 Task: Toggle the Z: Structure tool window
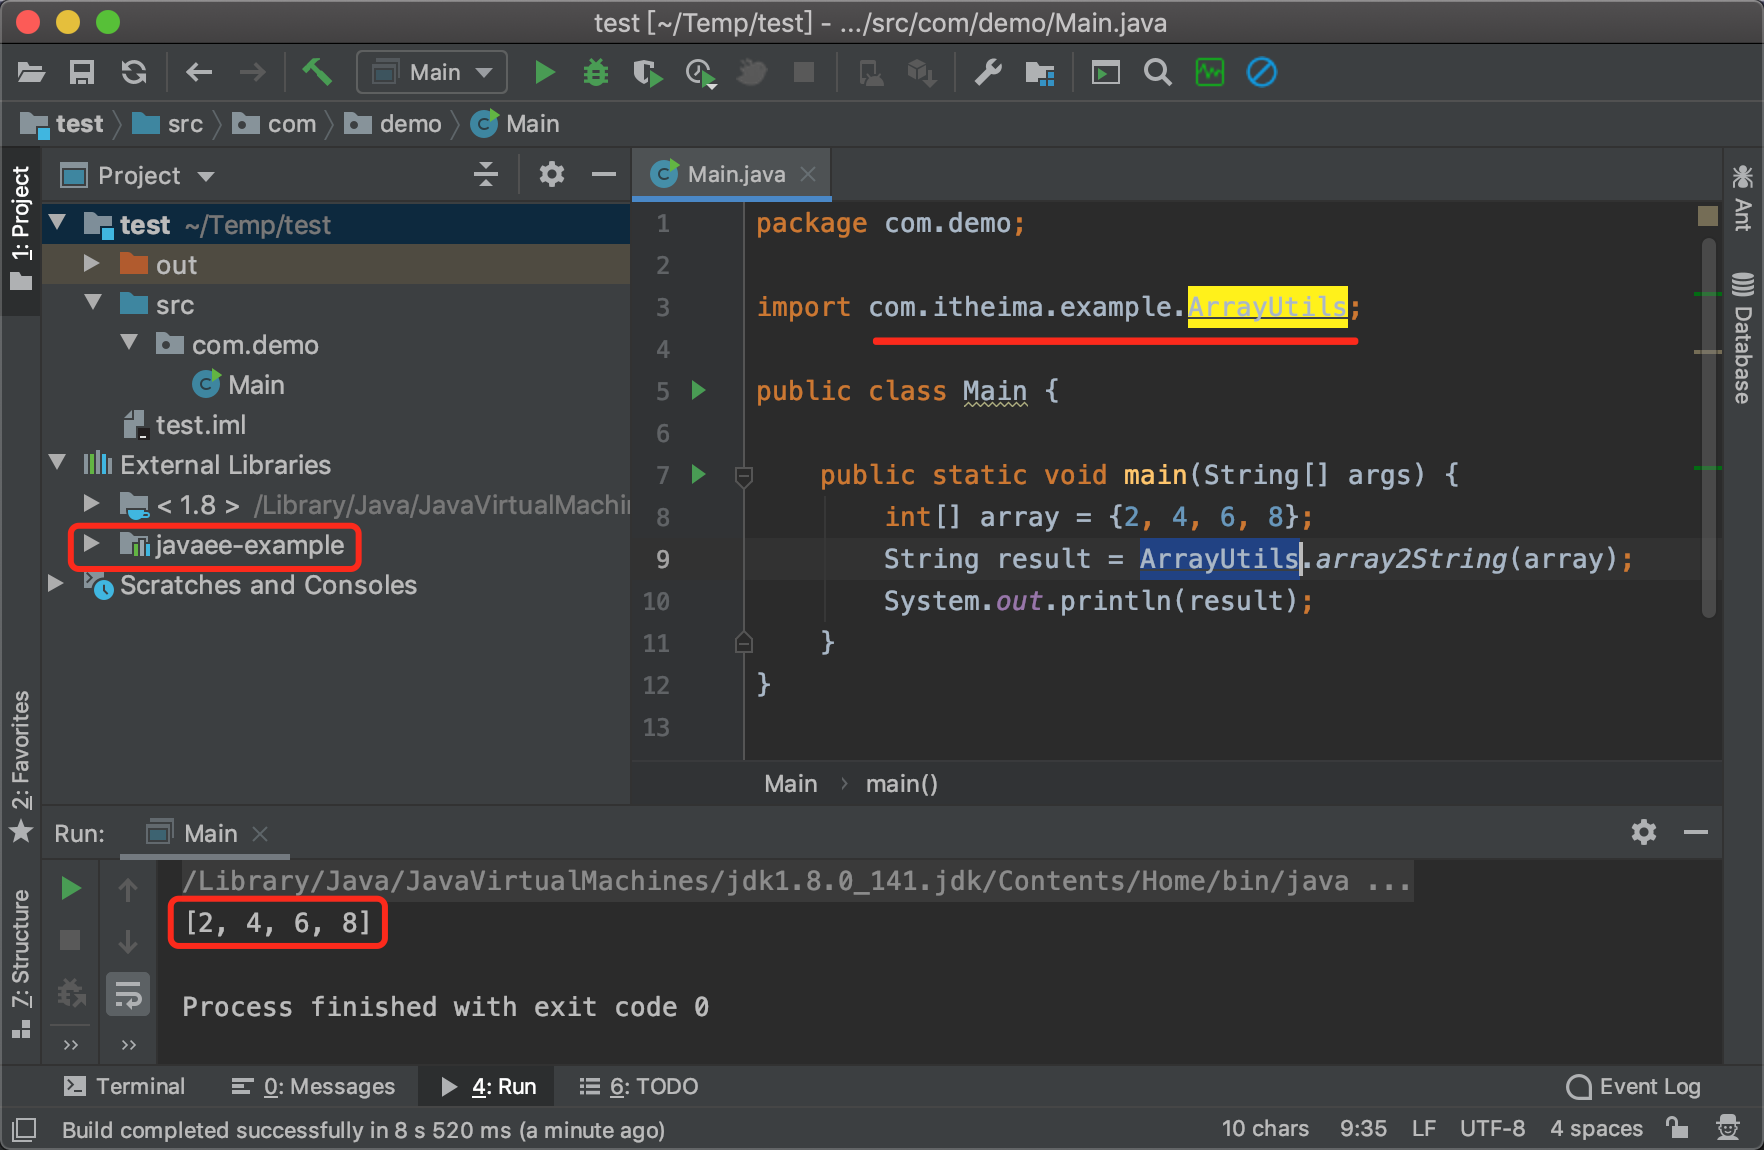point(20,964)
